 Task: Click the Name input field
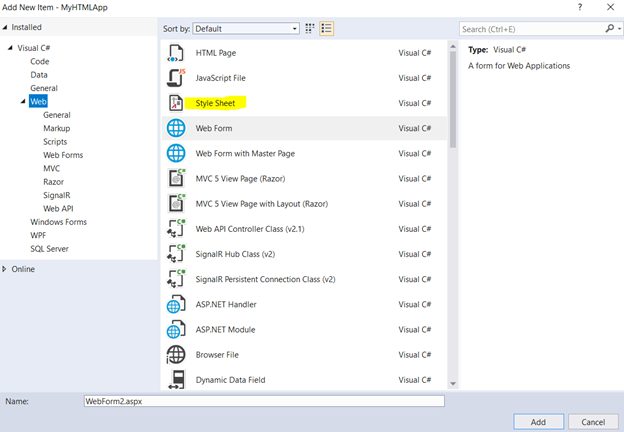point(264,401)
